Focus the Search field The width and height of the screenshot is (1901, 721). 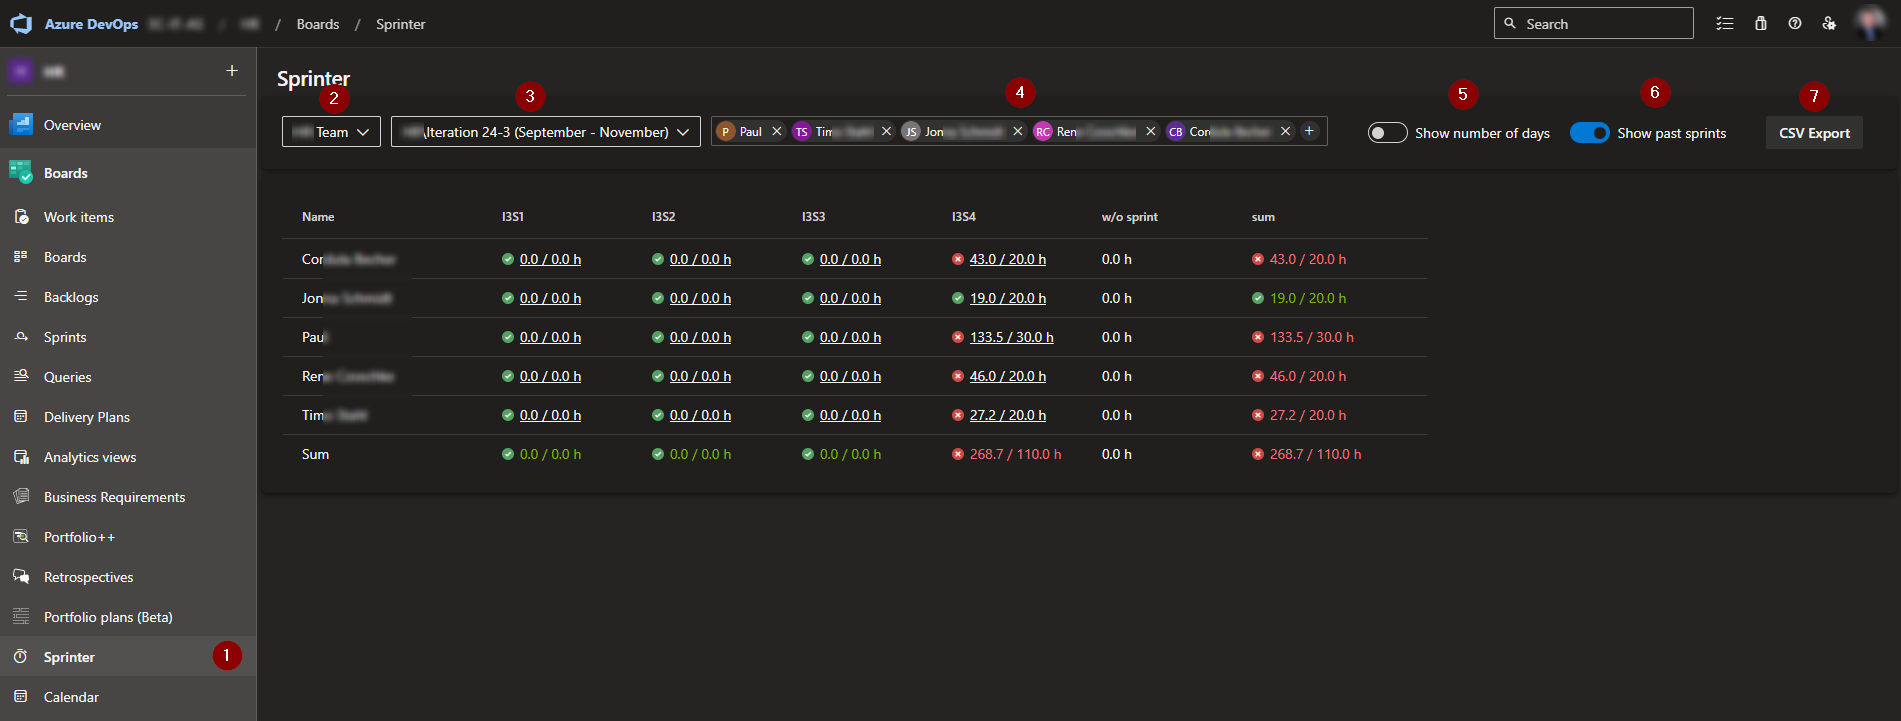pos(1593,23)
